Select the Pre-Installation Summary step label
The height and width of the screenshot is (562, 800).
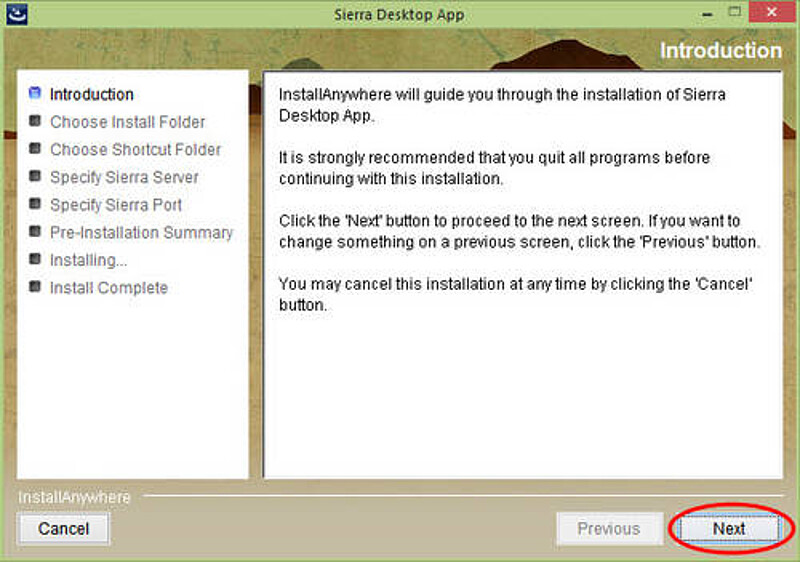point(141,233)
